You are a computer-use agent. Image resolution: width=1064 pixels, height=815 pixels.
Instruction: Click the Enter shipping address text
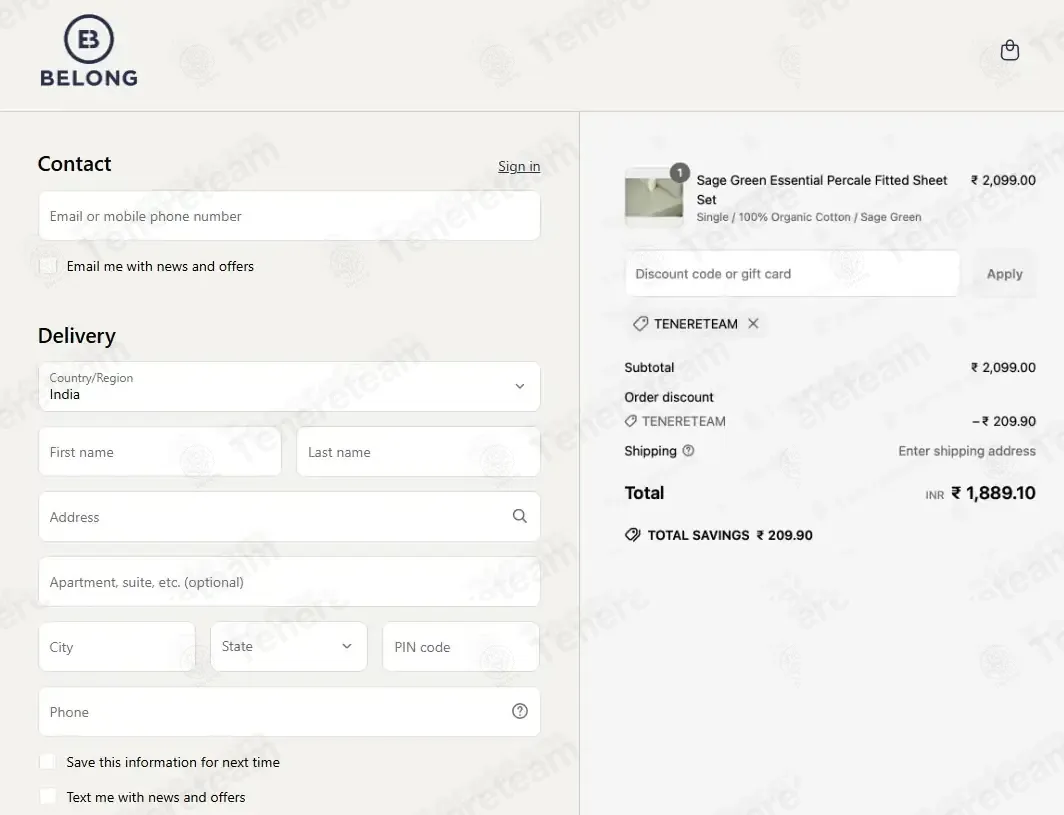pos(967,451)
